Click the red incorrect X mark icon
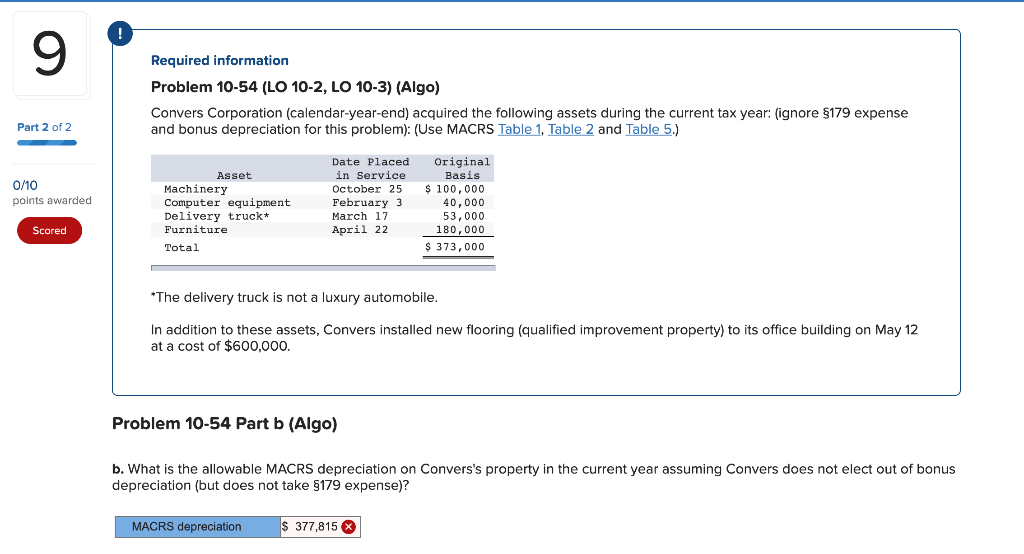 349,527
